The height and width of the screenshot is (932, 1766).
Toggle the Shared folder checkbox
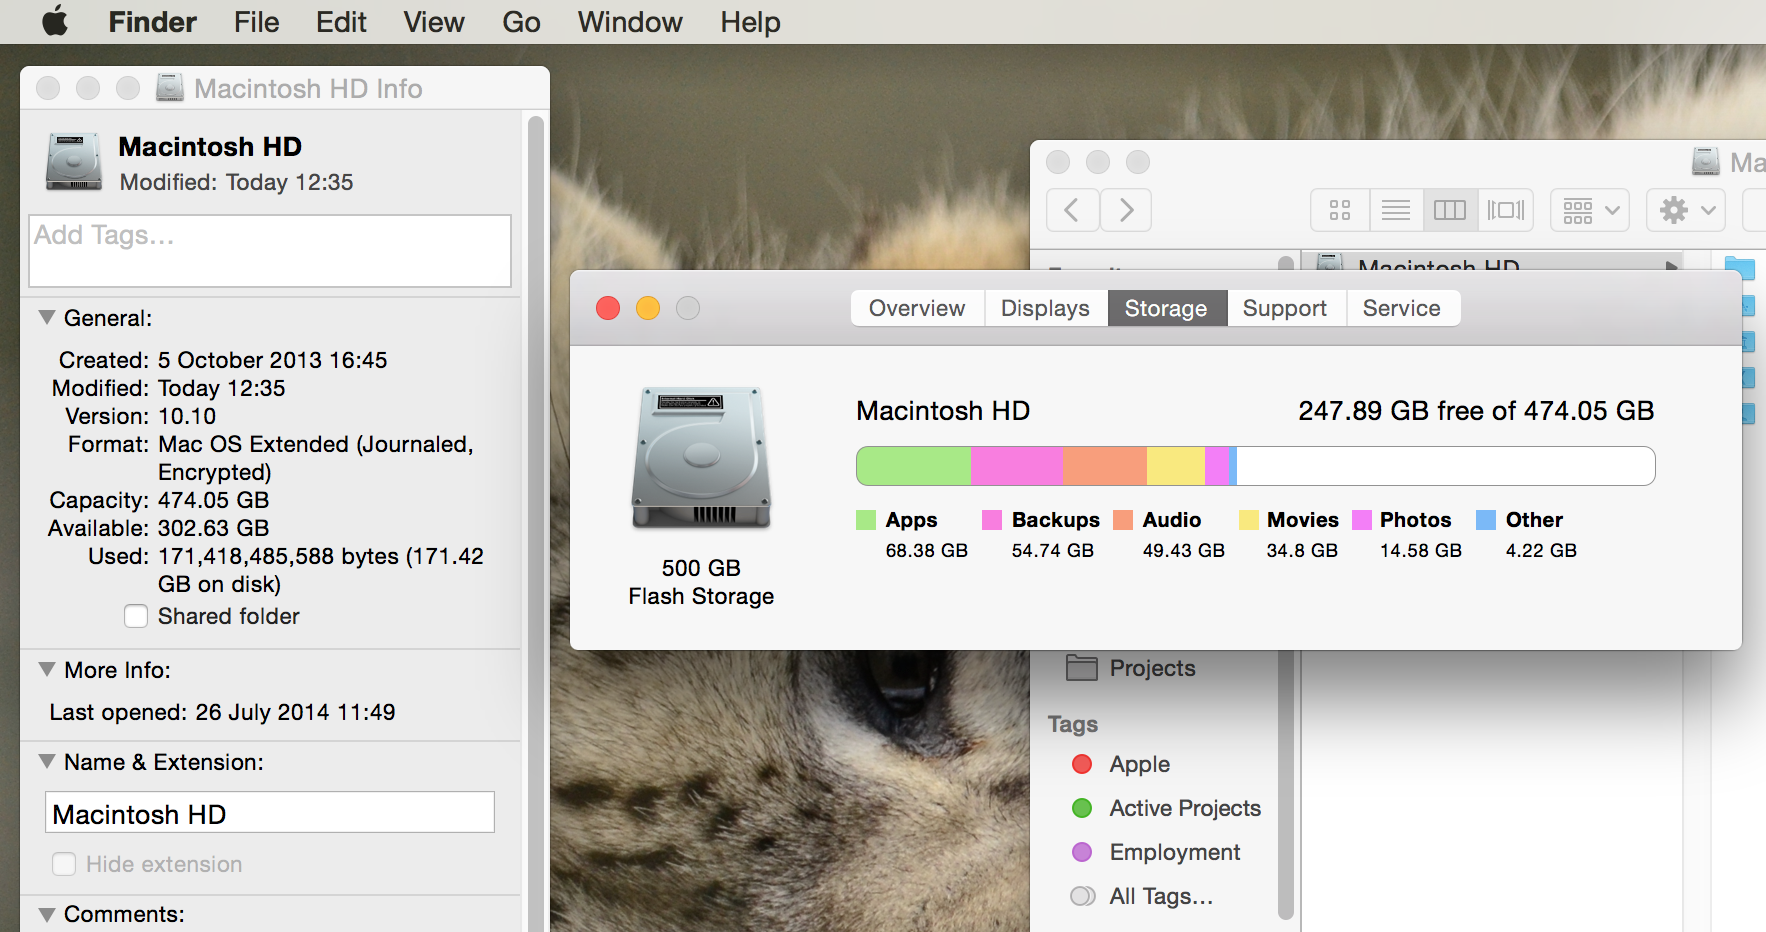click(136, 616)
